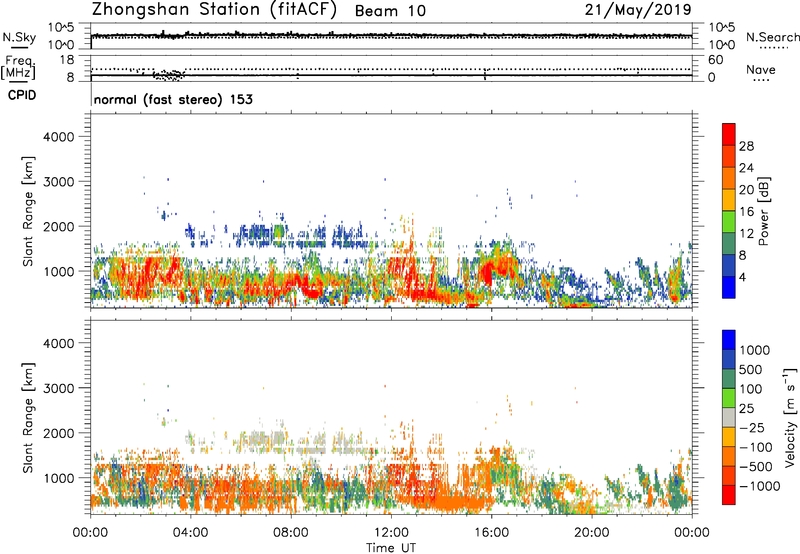This screenshot has width=800, height=554.
Task: Click the "20" label on power colorbar
Action: [746, 190]
